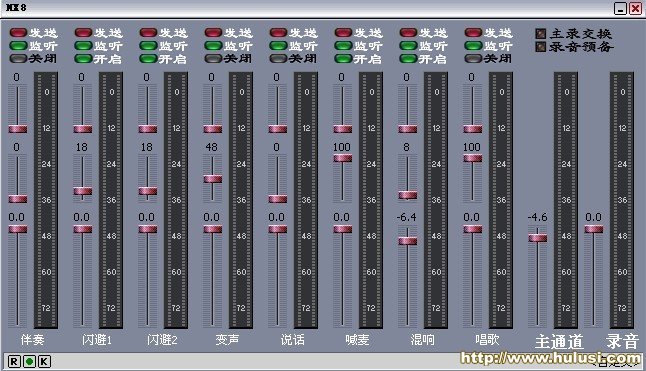Turn off the 开启 switch of 喊麦 channel
This screenshot has width=646, height=371.
[x=343, y=58]
